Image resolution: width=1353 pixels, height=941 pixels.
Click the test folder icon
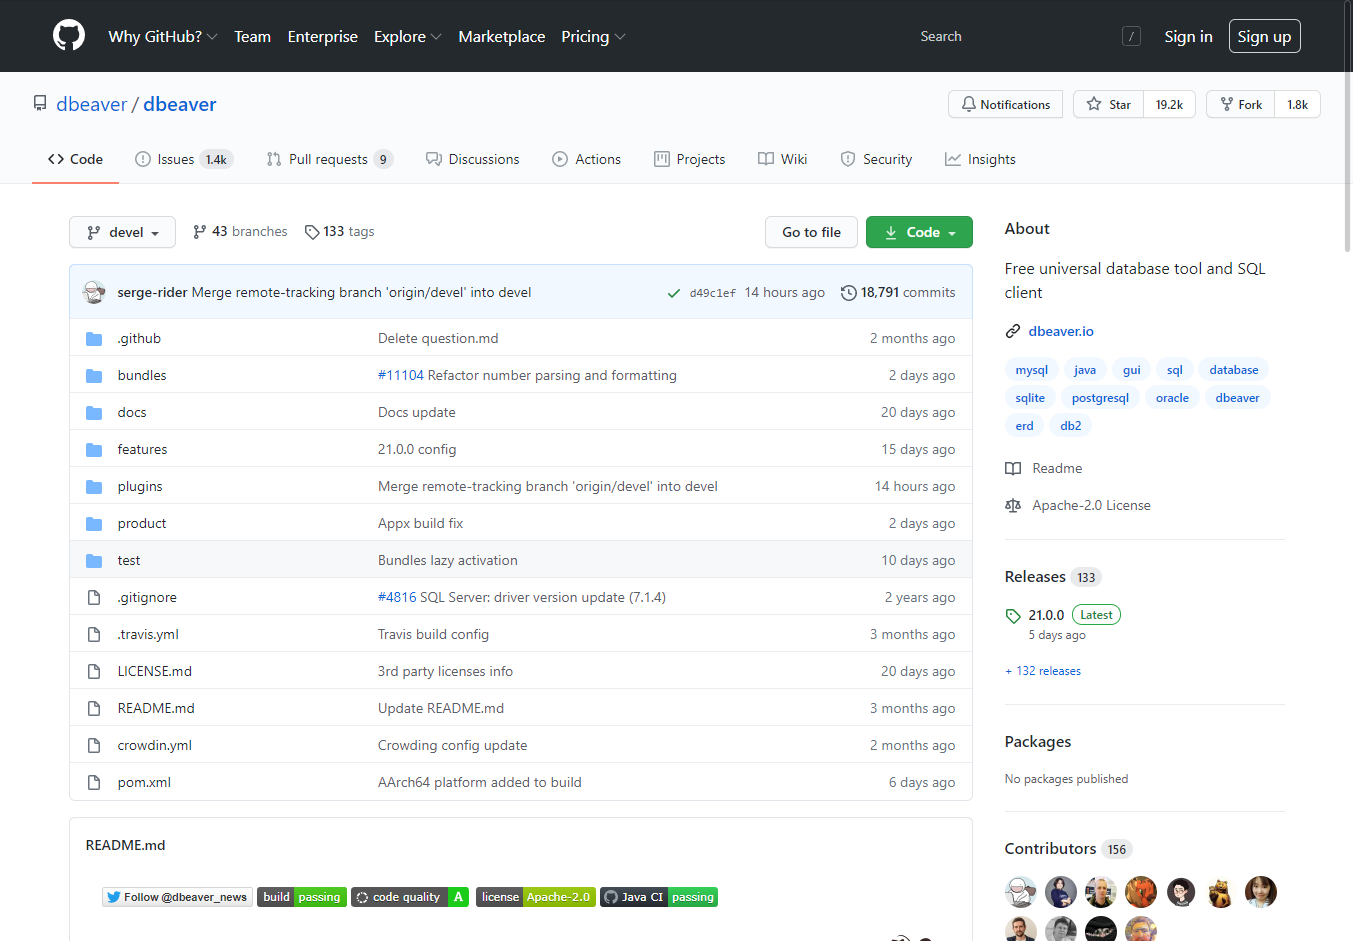pos(94,561)
